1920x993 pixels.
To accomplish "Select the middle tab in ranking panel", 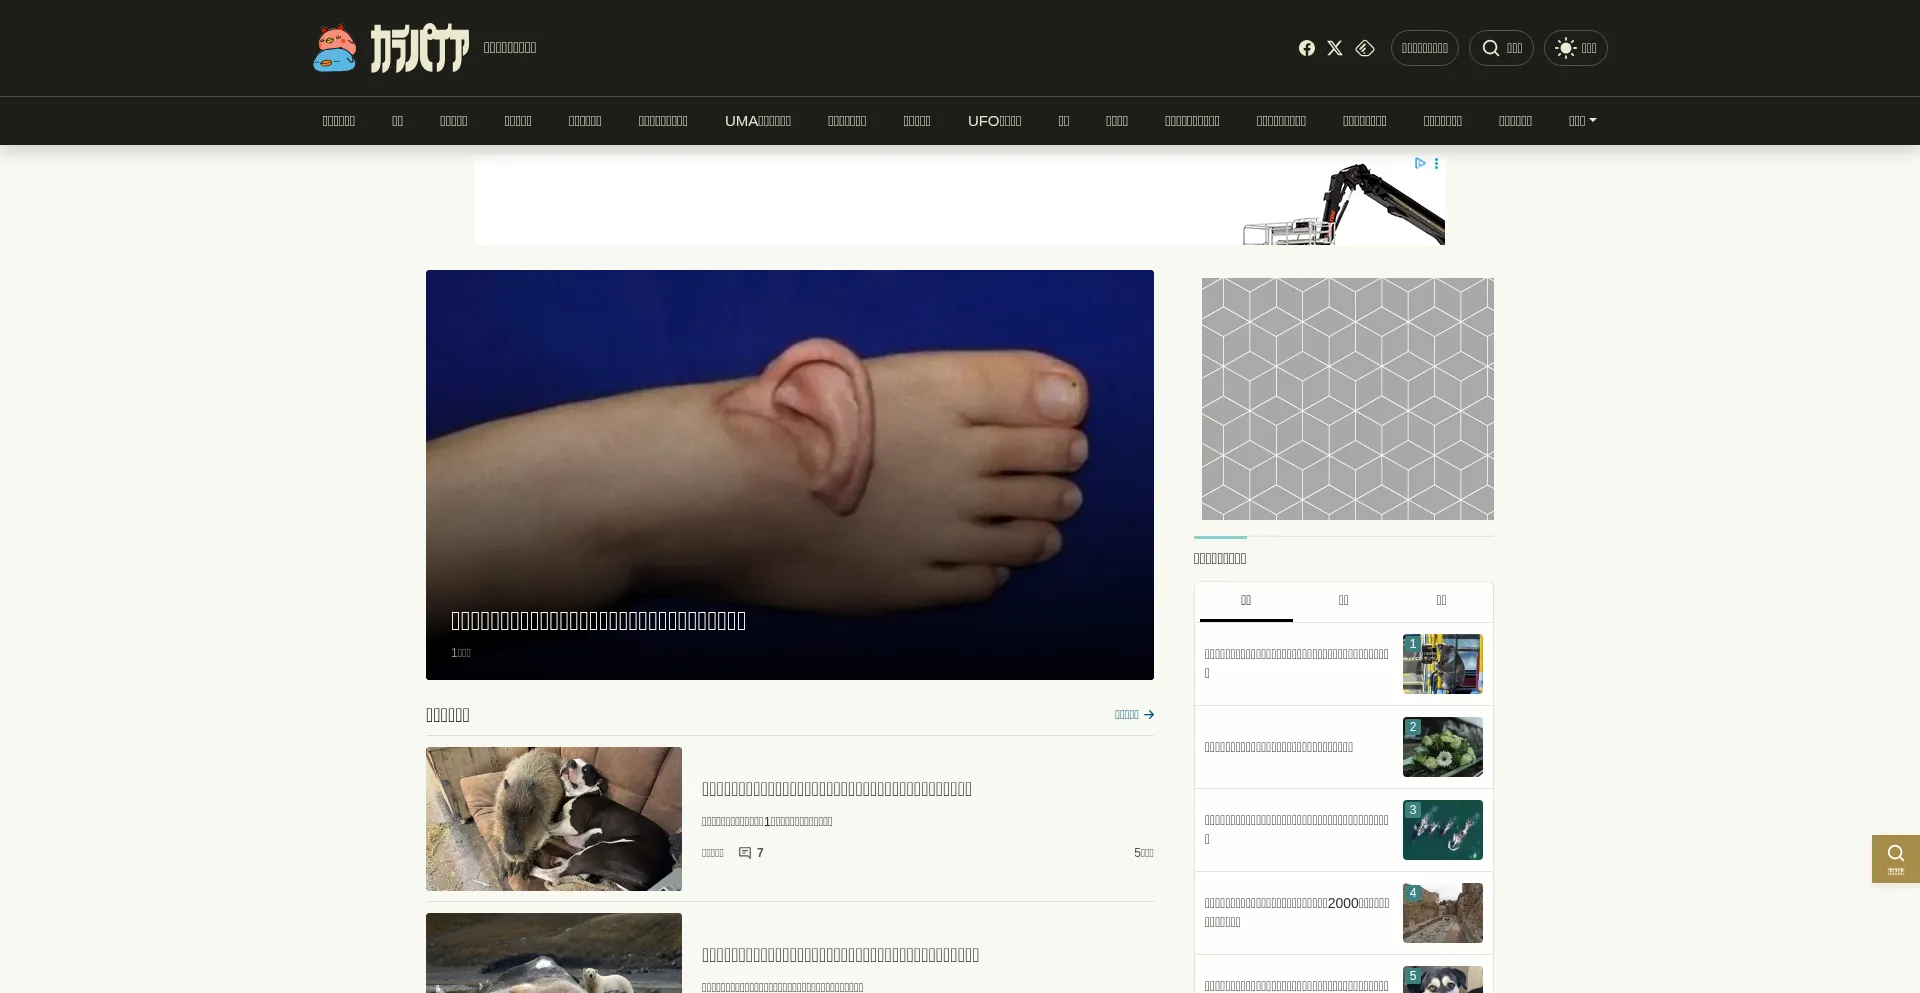I will tap(1343, 601).
